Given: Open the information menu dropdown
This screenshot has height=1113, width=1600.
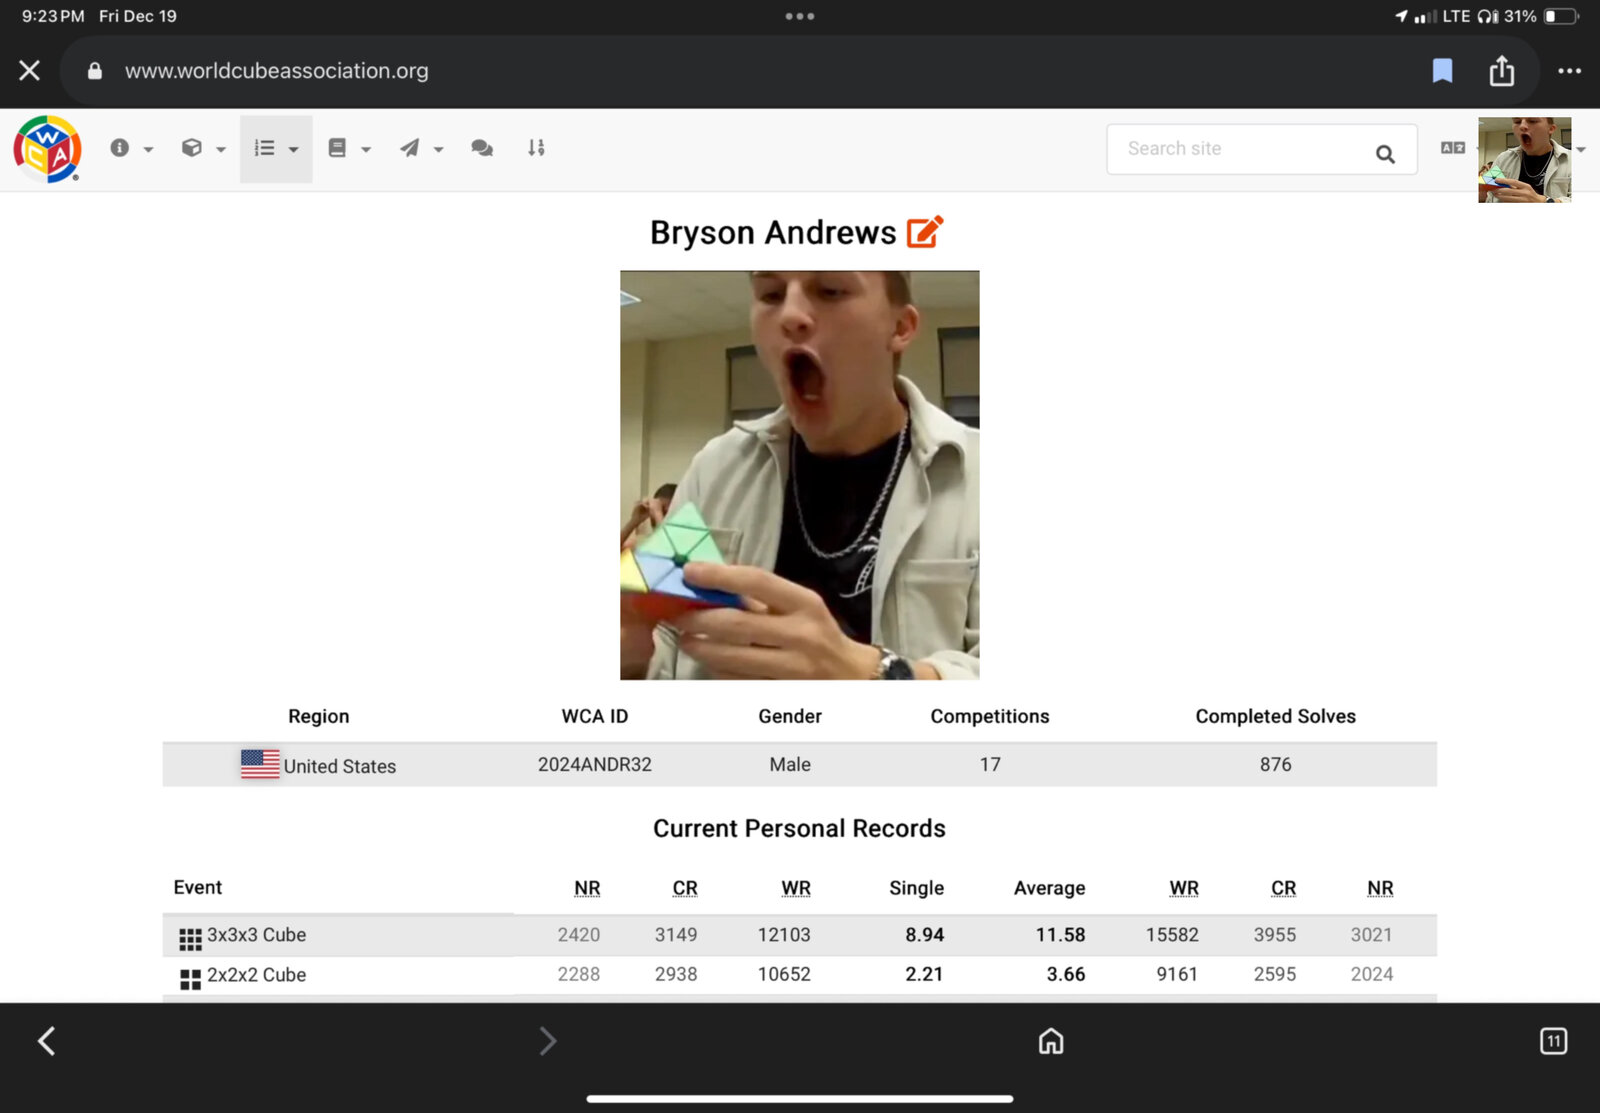Looking at the screenshot, I should [x=131, y=149].
